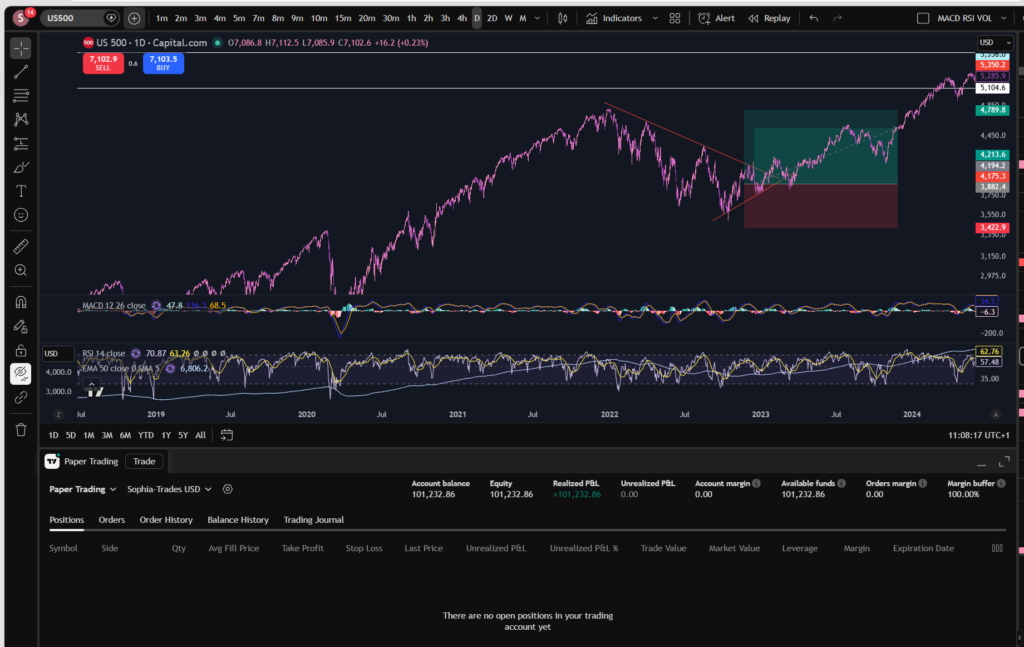The height and width of the screenshot is (647, 1024).
Task: Start bar Replay mode
Action: tap(769, 18)
